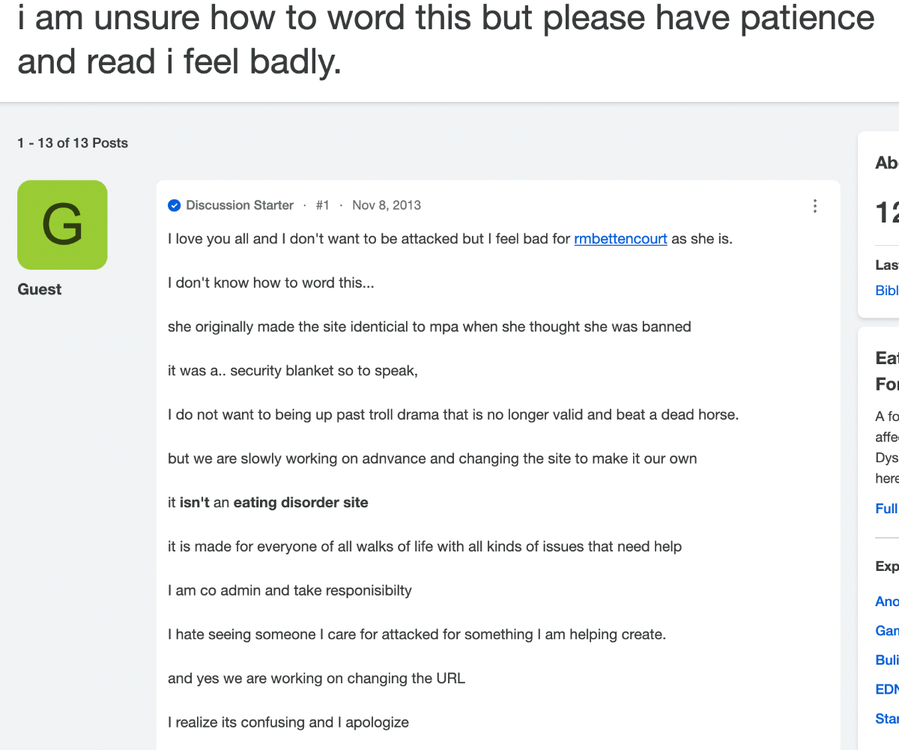
Task: Open the 'Gan' explore forum link
Action: click(887, 630)
